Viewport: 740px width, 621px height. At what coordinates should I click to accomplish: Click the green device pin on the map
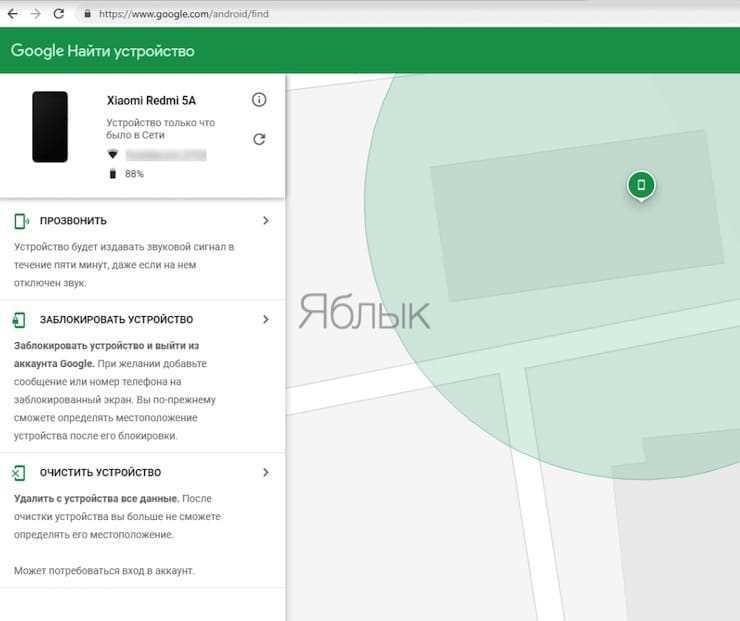641,185
